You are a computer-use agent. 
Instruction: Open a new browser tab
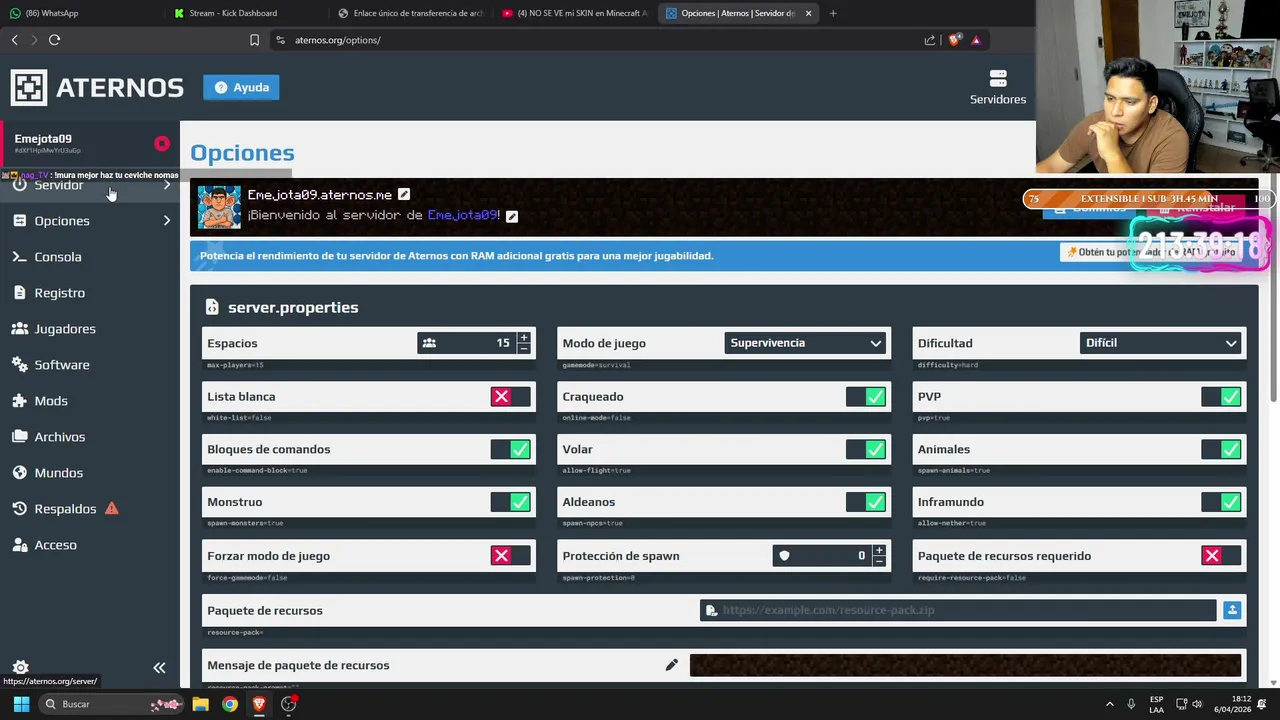point(833,13)
